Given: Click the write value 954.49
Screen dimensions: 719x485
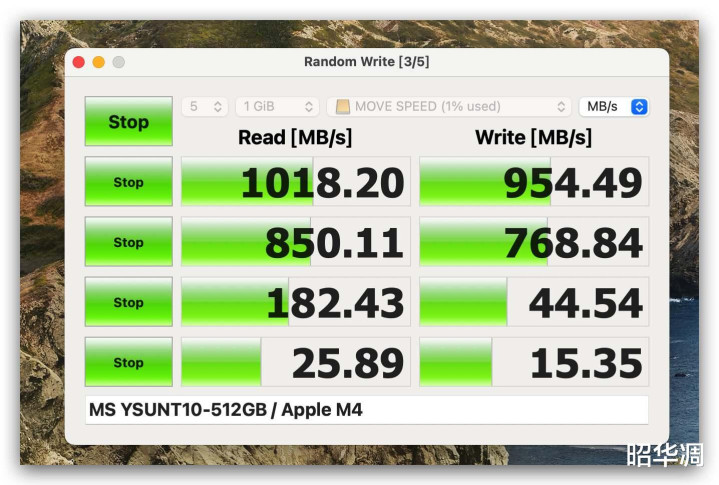Looking at the screenshot, I should [x=534, y=182].
